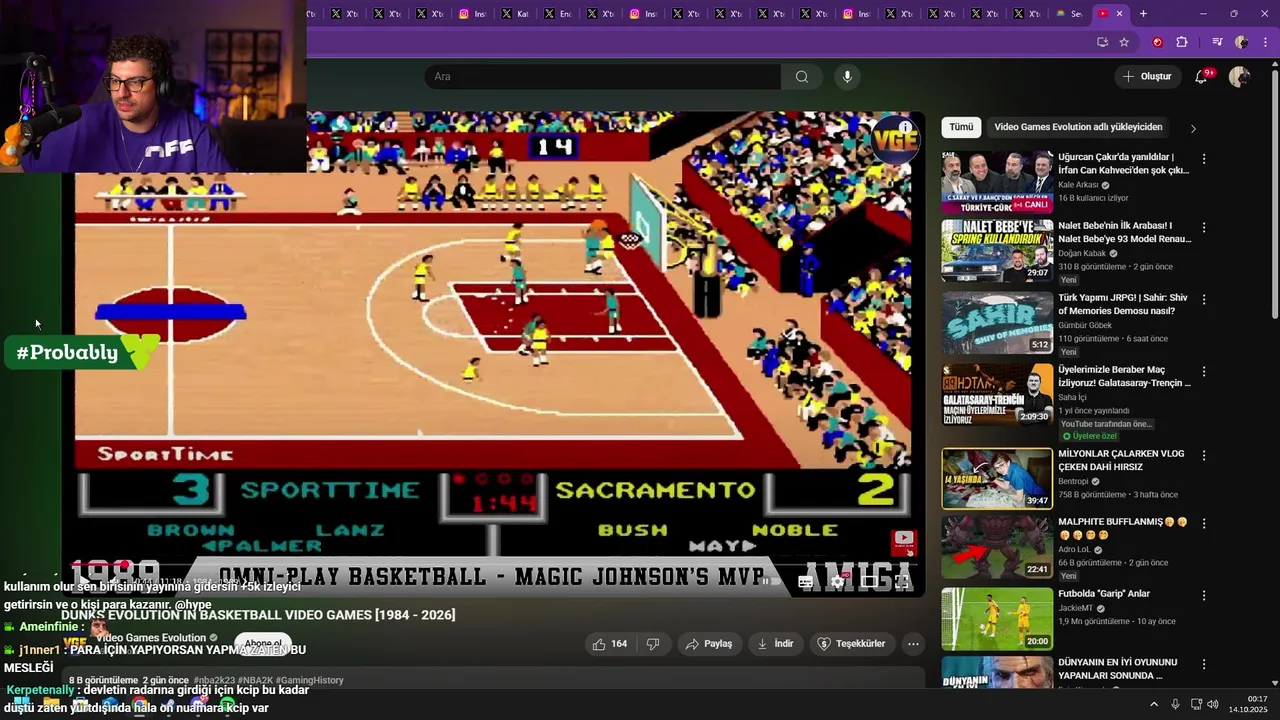Click the İndir download button
The height and width of the screenshot is (720, 1280).
click(x=774, y=644)
